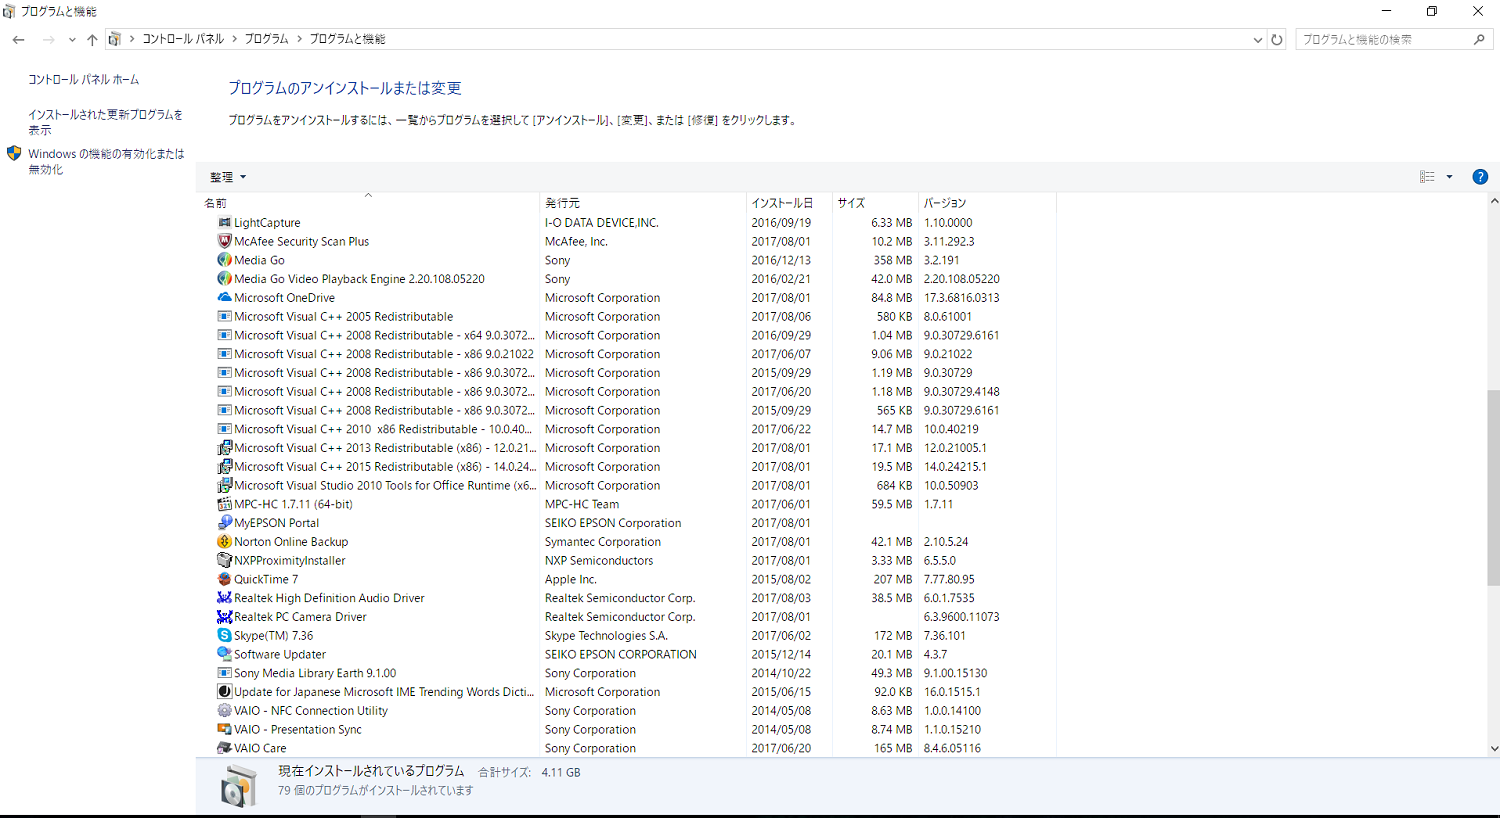Click the vertical scrollbar thumb
This screenshot has height=818, width=1500.
(1493, 487)
